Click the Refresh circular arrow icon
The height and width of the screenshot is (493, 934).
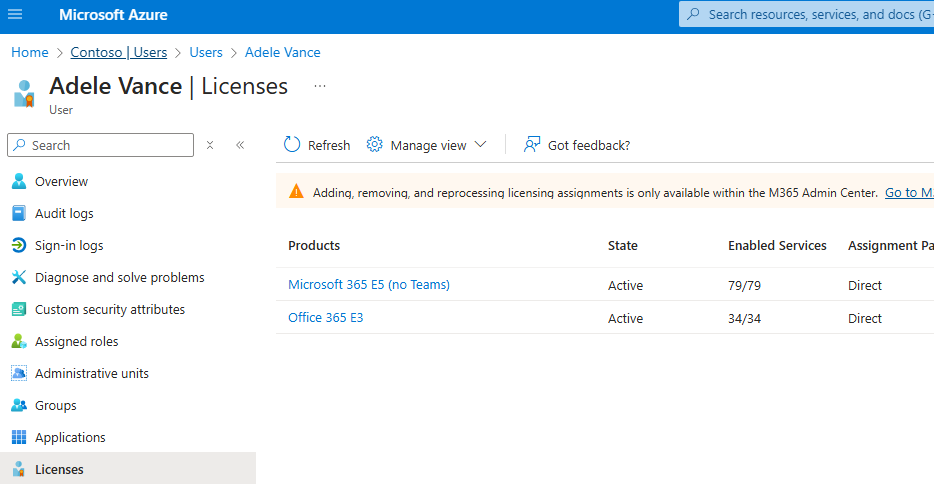(x=292, y=145)
